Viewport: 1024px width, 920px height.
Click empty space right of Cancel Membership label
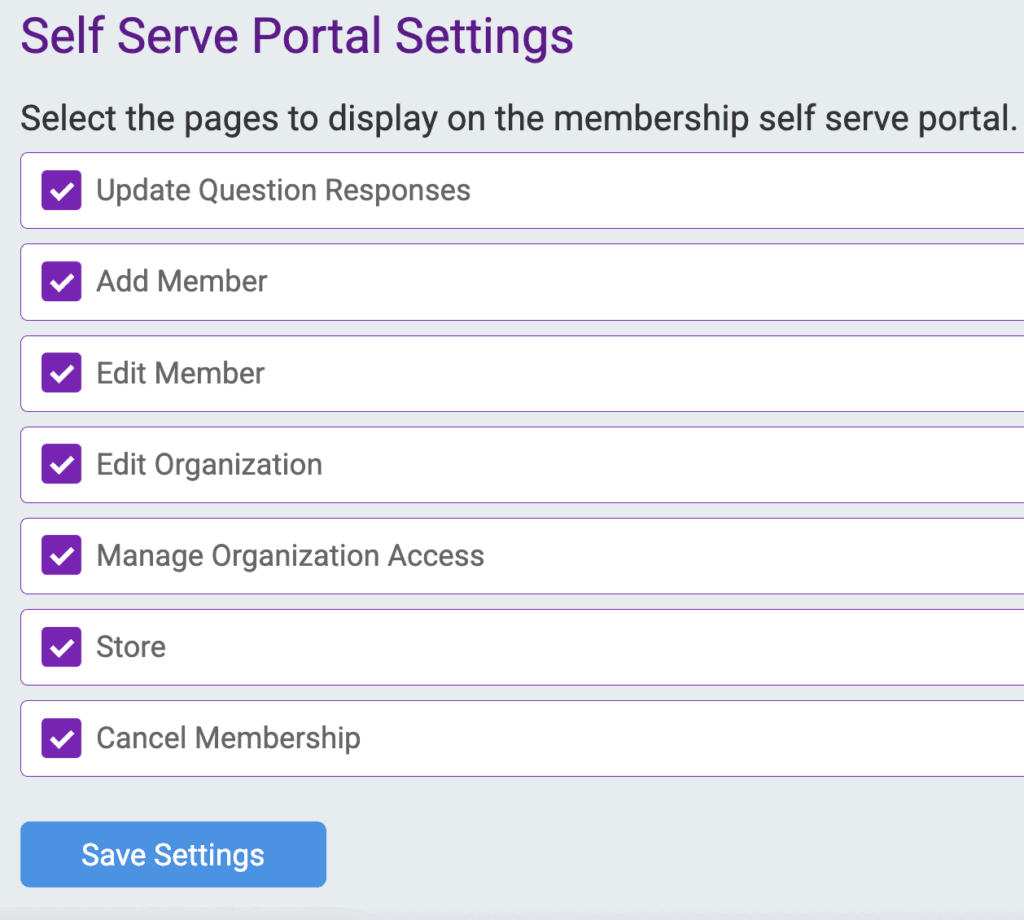coord(700,739)
